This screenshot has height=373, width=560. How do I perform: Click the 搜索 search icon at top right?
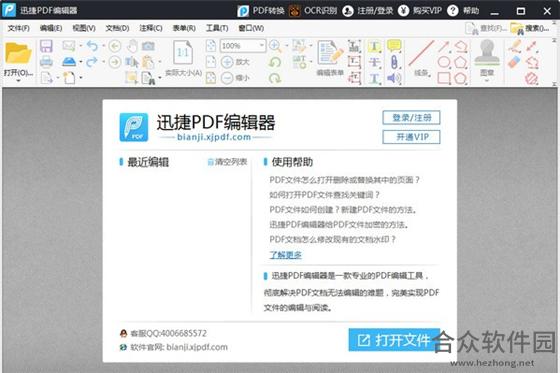coord(517,28)
